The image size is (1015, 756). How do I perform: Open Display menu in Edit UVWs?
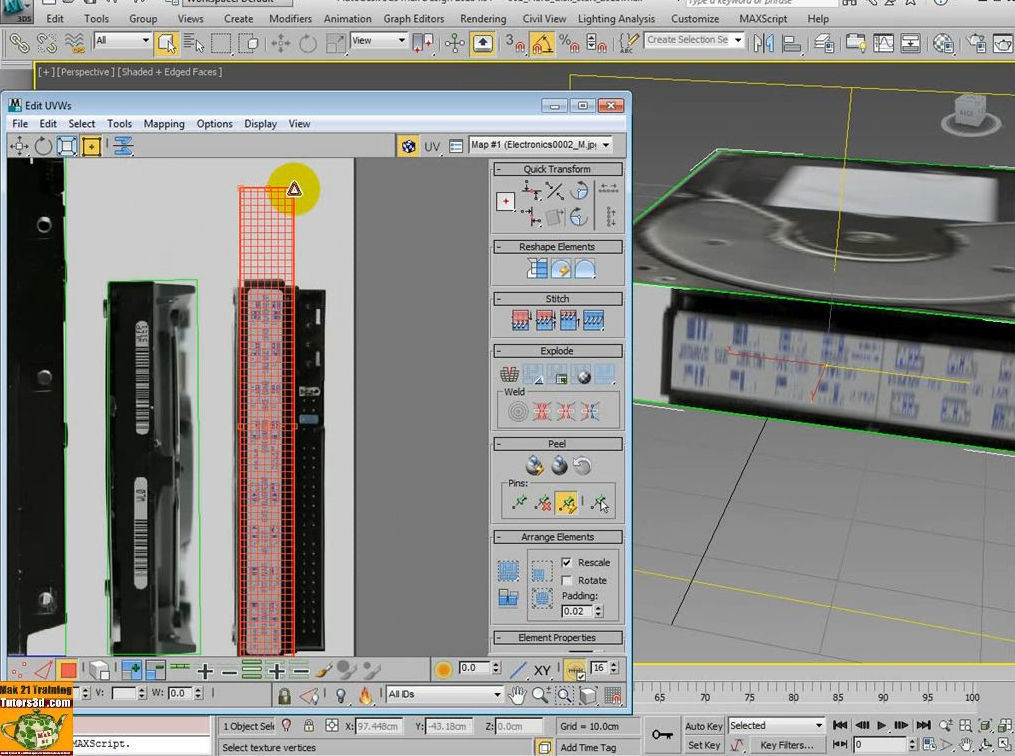pyautogui.click(x=260, y=124)
